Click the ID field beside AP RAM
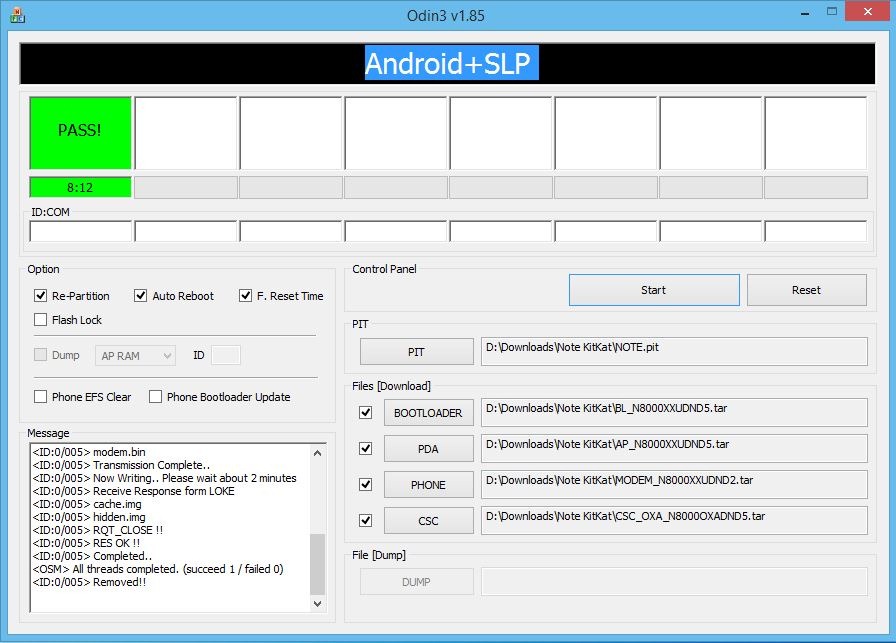Image resolution: width=896 pixels, height=643 pixels. click(x=226, y=355)
